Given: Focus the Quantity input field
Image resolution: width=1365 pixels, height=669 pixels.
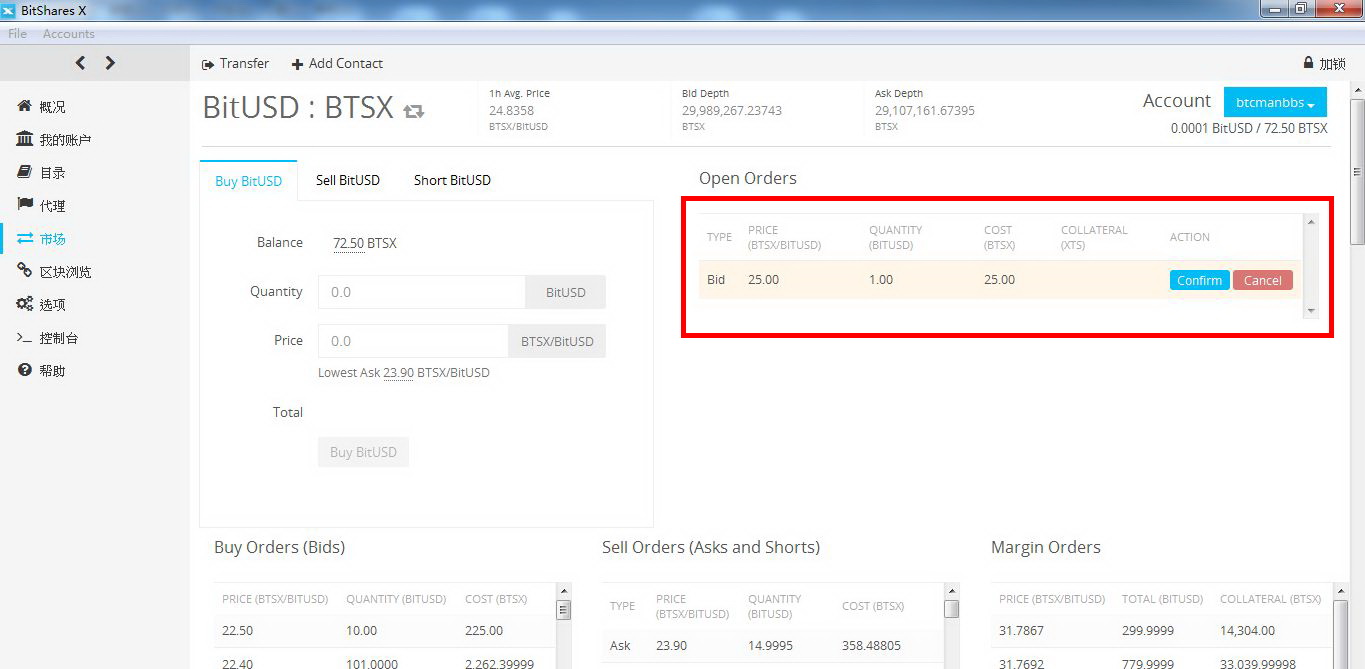Looking at the screenshot, I should tap(422, 292).
